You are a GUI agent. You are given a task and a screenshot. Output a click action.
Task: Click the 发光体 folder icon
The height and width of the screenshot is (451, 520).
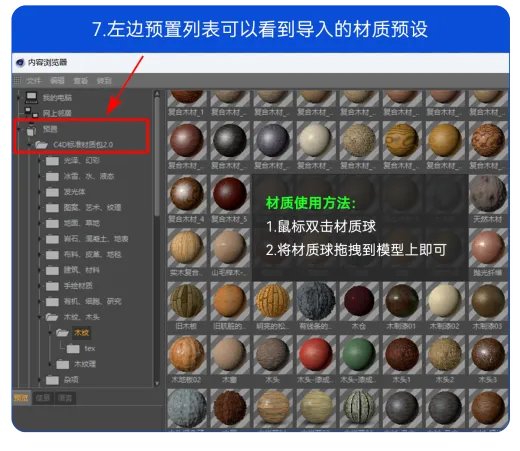[52, 192]
